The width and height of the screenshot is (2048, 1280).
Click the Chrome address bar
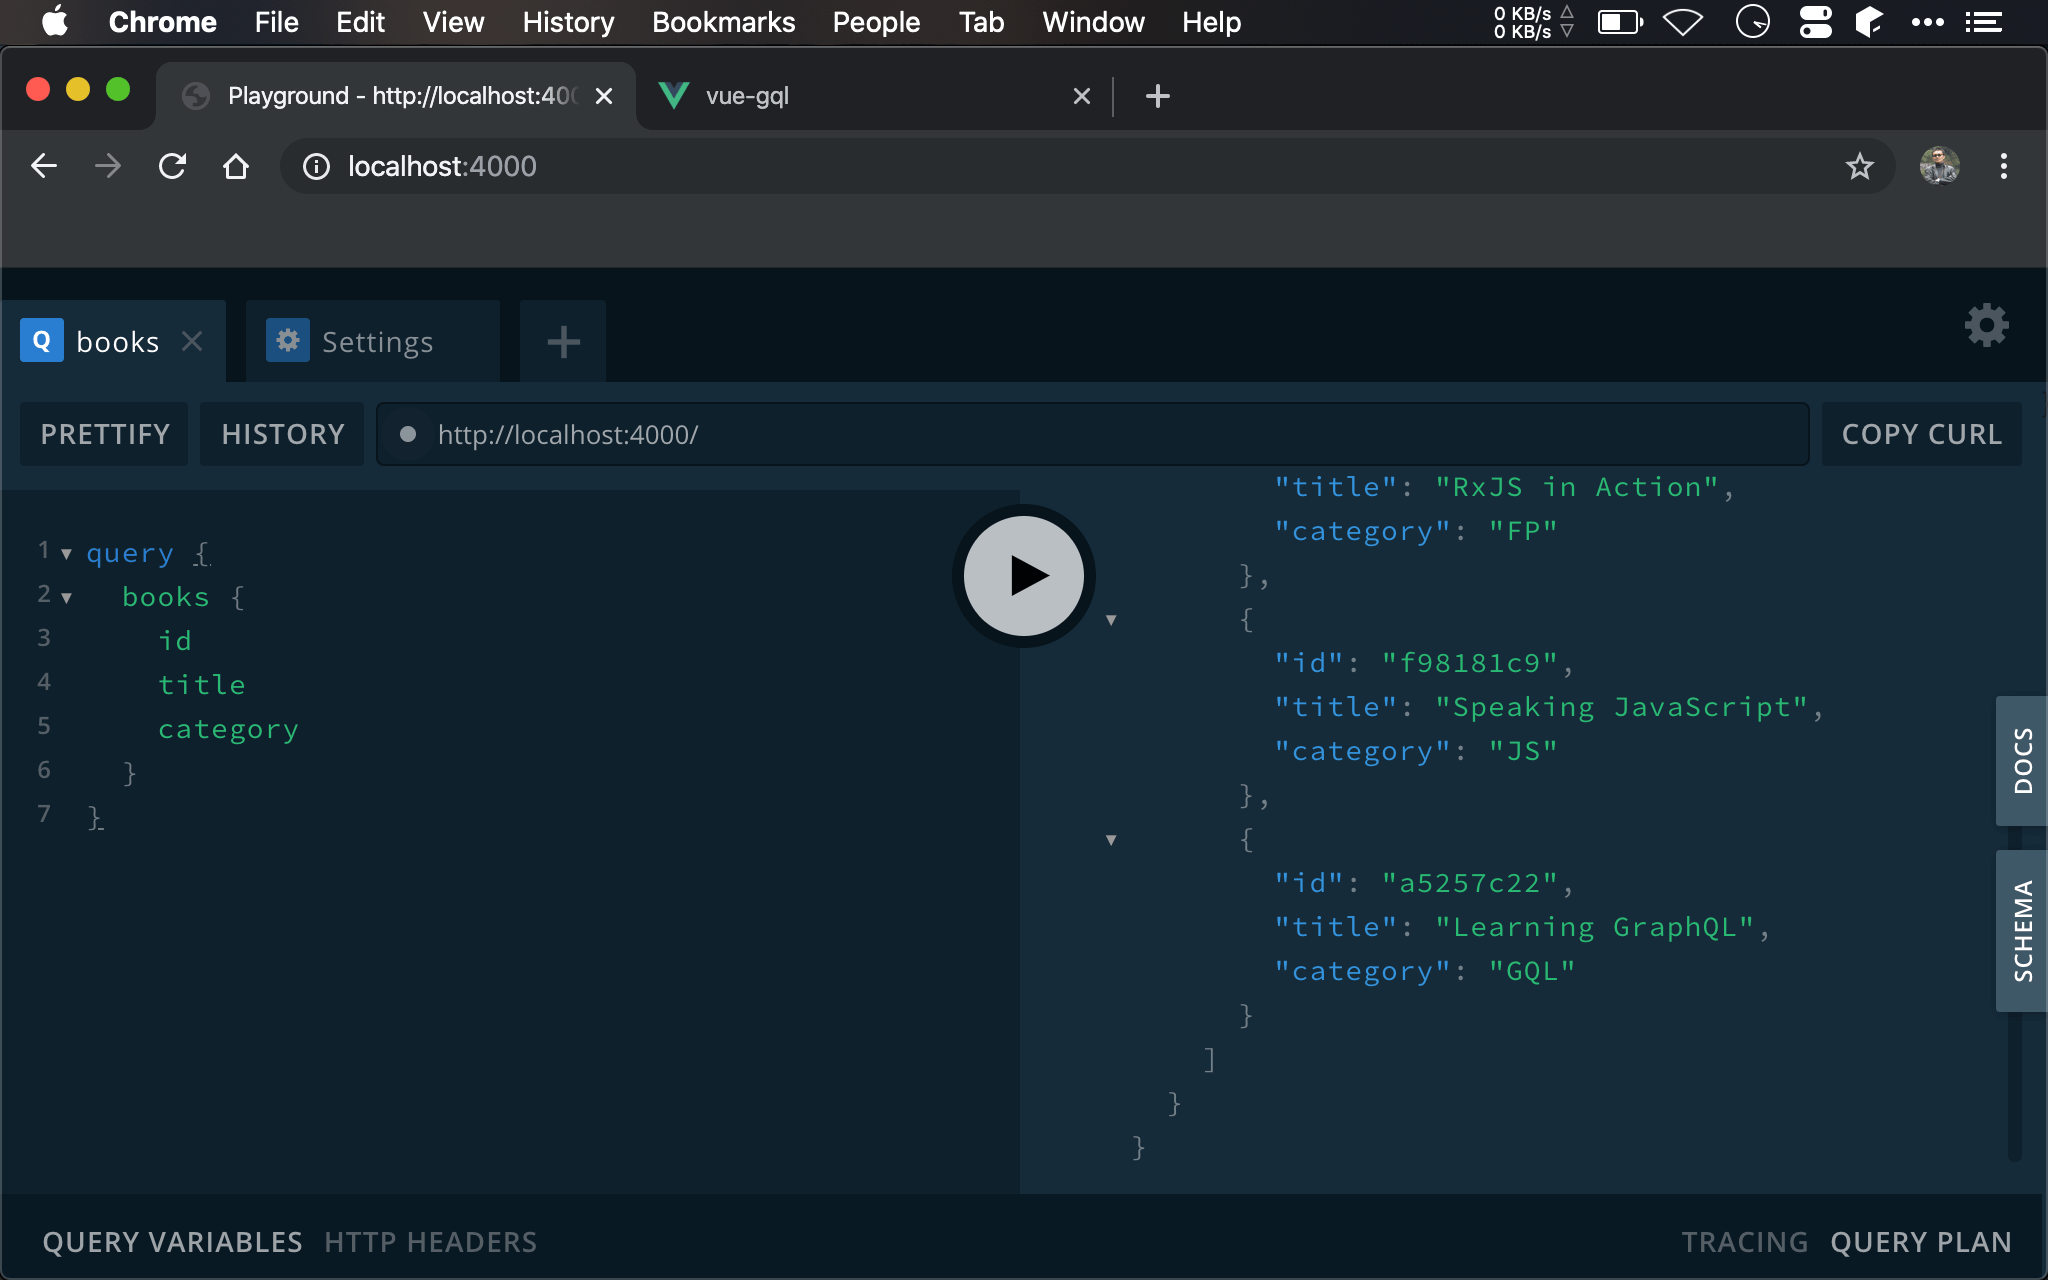point(1088,166)
